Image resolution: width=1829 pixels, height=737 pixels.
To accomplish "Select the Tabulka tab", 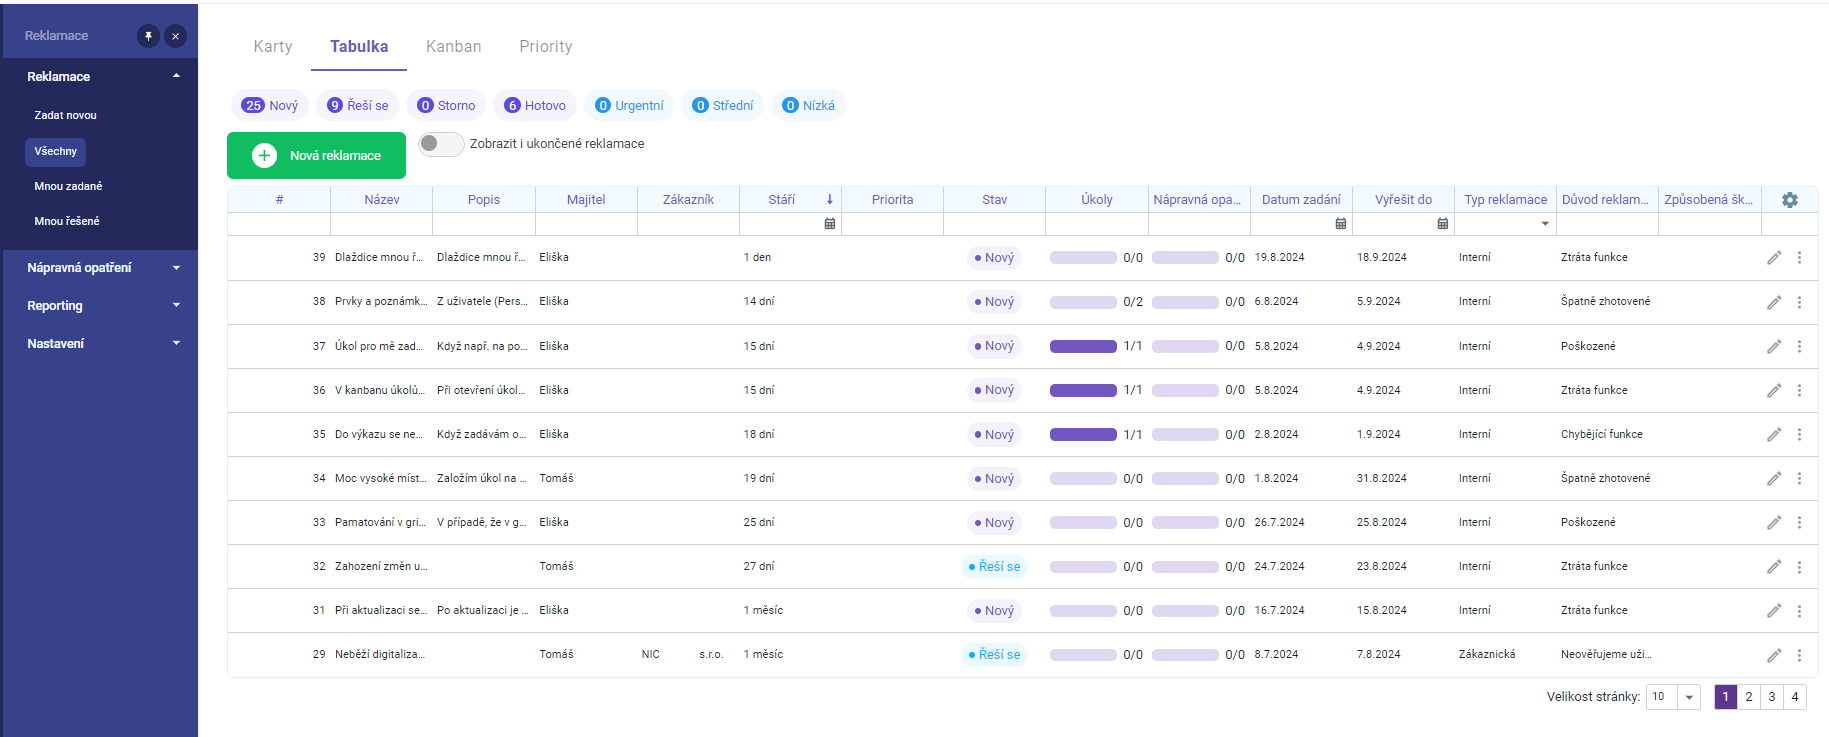I will click(x=359, y=46).
